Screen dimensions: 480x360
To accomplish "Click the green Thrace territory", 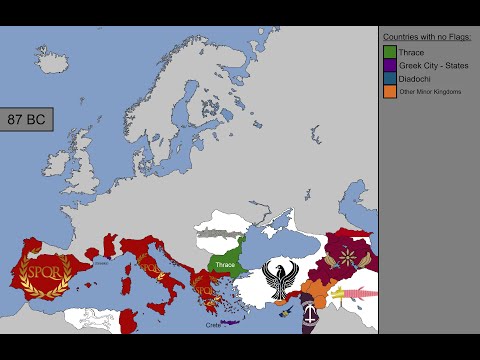I will [x=228, y=260].
